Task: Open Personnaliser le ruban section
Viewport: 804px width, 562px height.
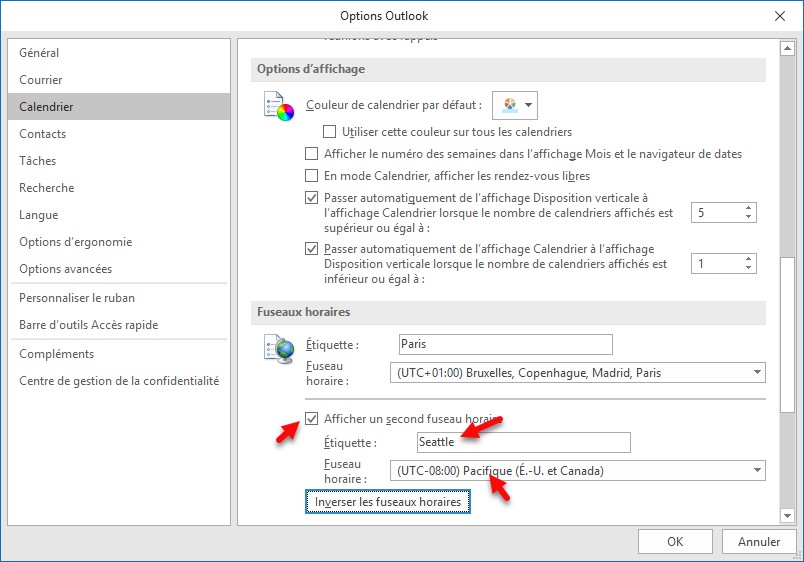Action: [x=119, y=298]
